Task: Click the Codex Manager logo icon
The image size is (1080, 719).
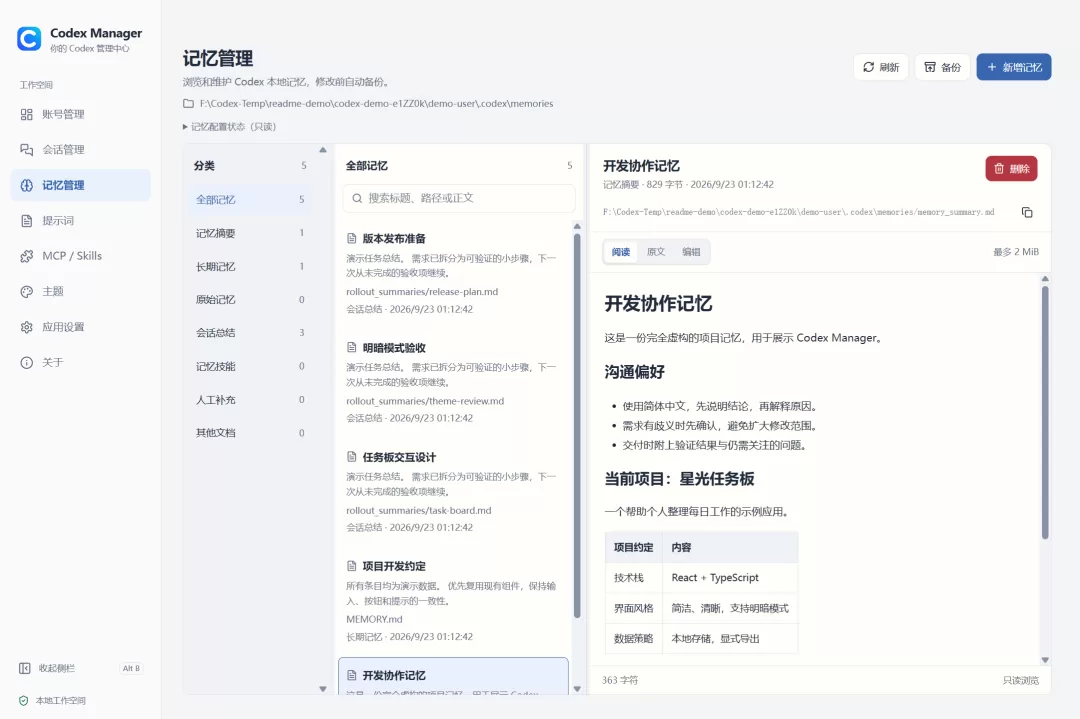Action: tap(29, 39)
